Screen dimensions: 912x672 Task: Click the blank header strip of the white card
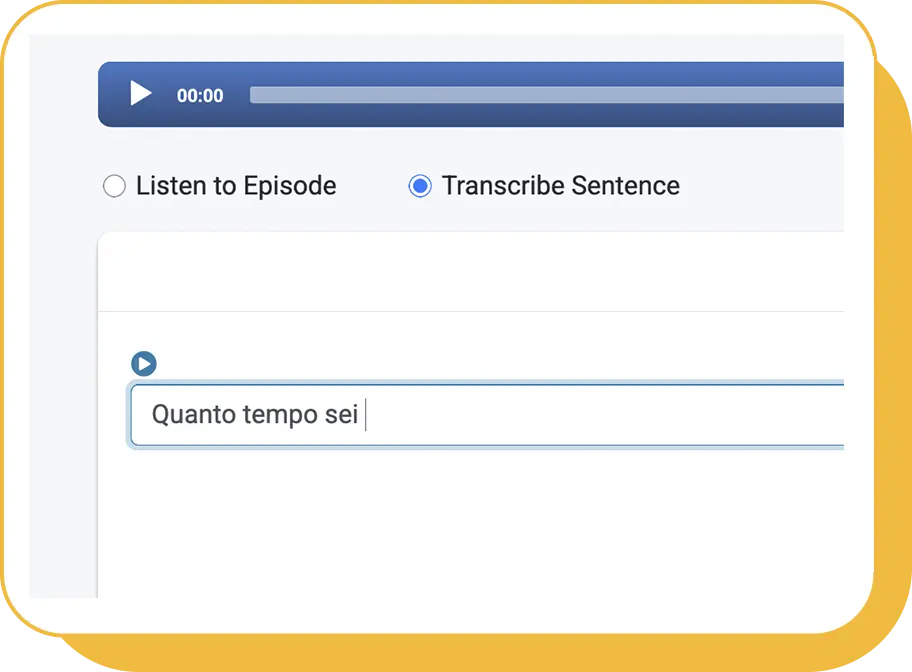[x=471, y=272]
